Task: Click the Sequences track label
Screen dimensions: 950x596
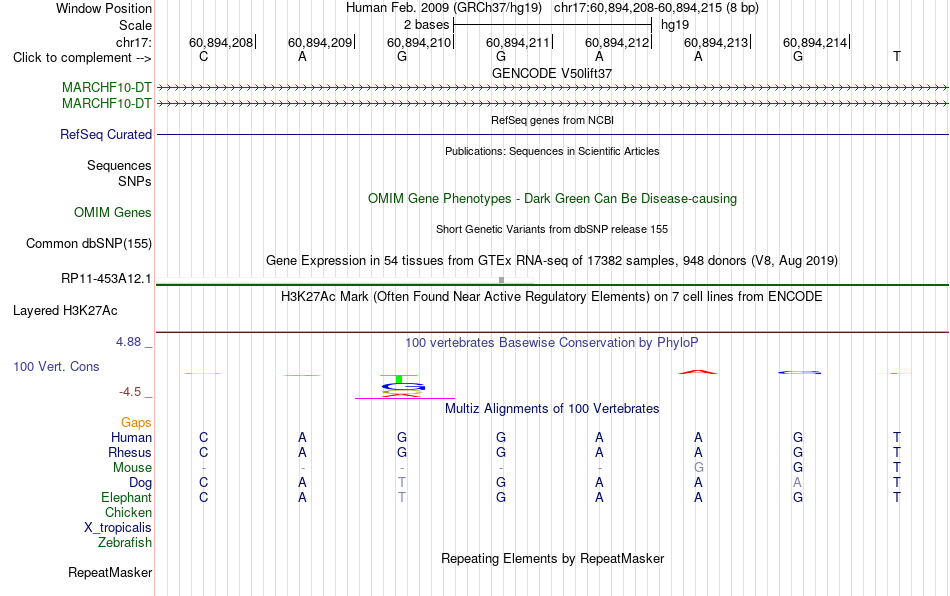Action: [x=119, y=165]
